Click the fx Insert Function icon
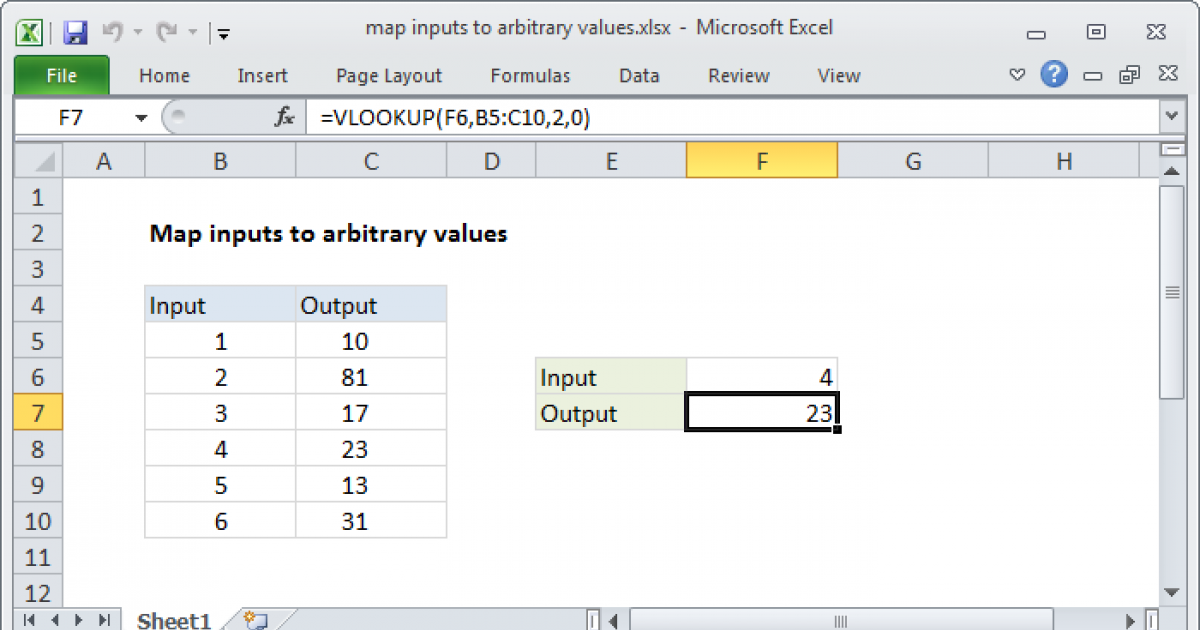Screen dimensions: 1200x630 285,118
